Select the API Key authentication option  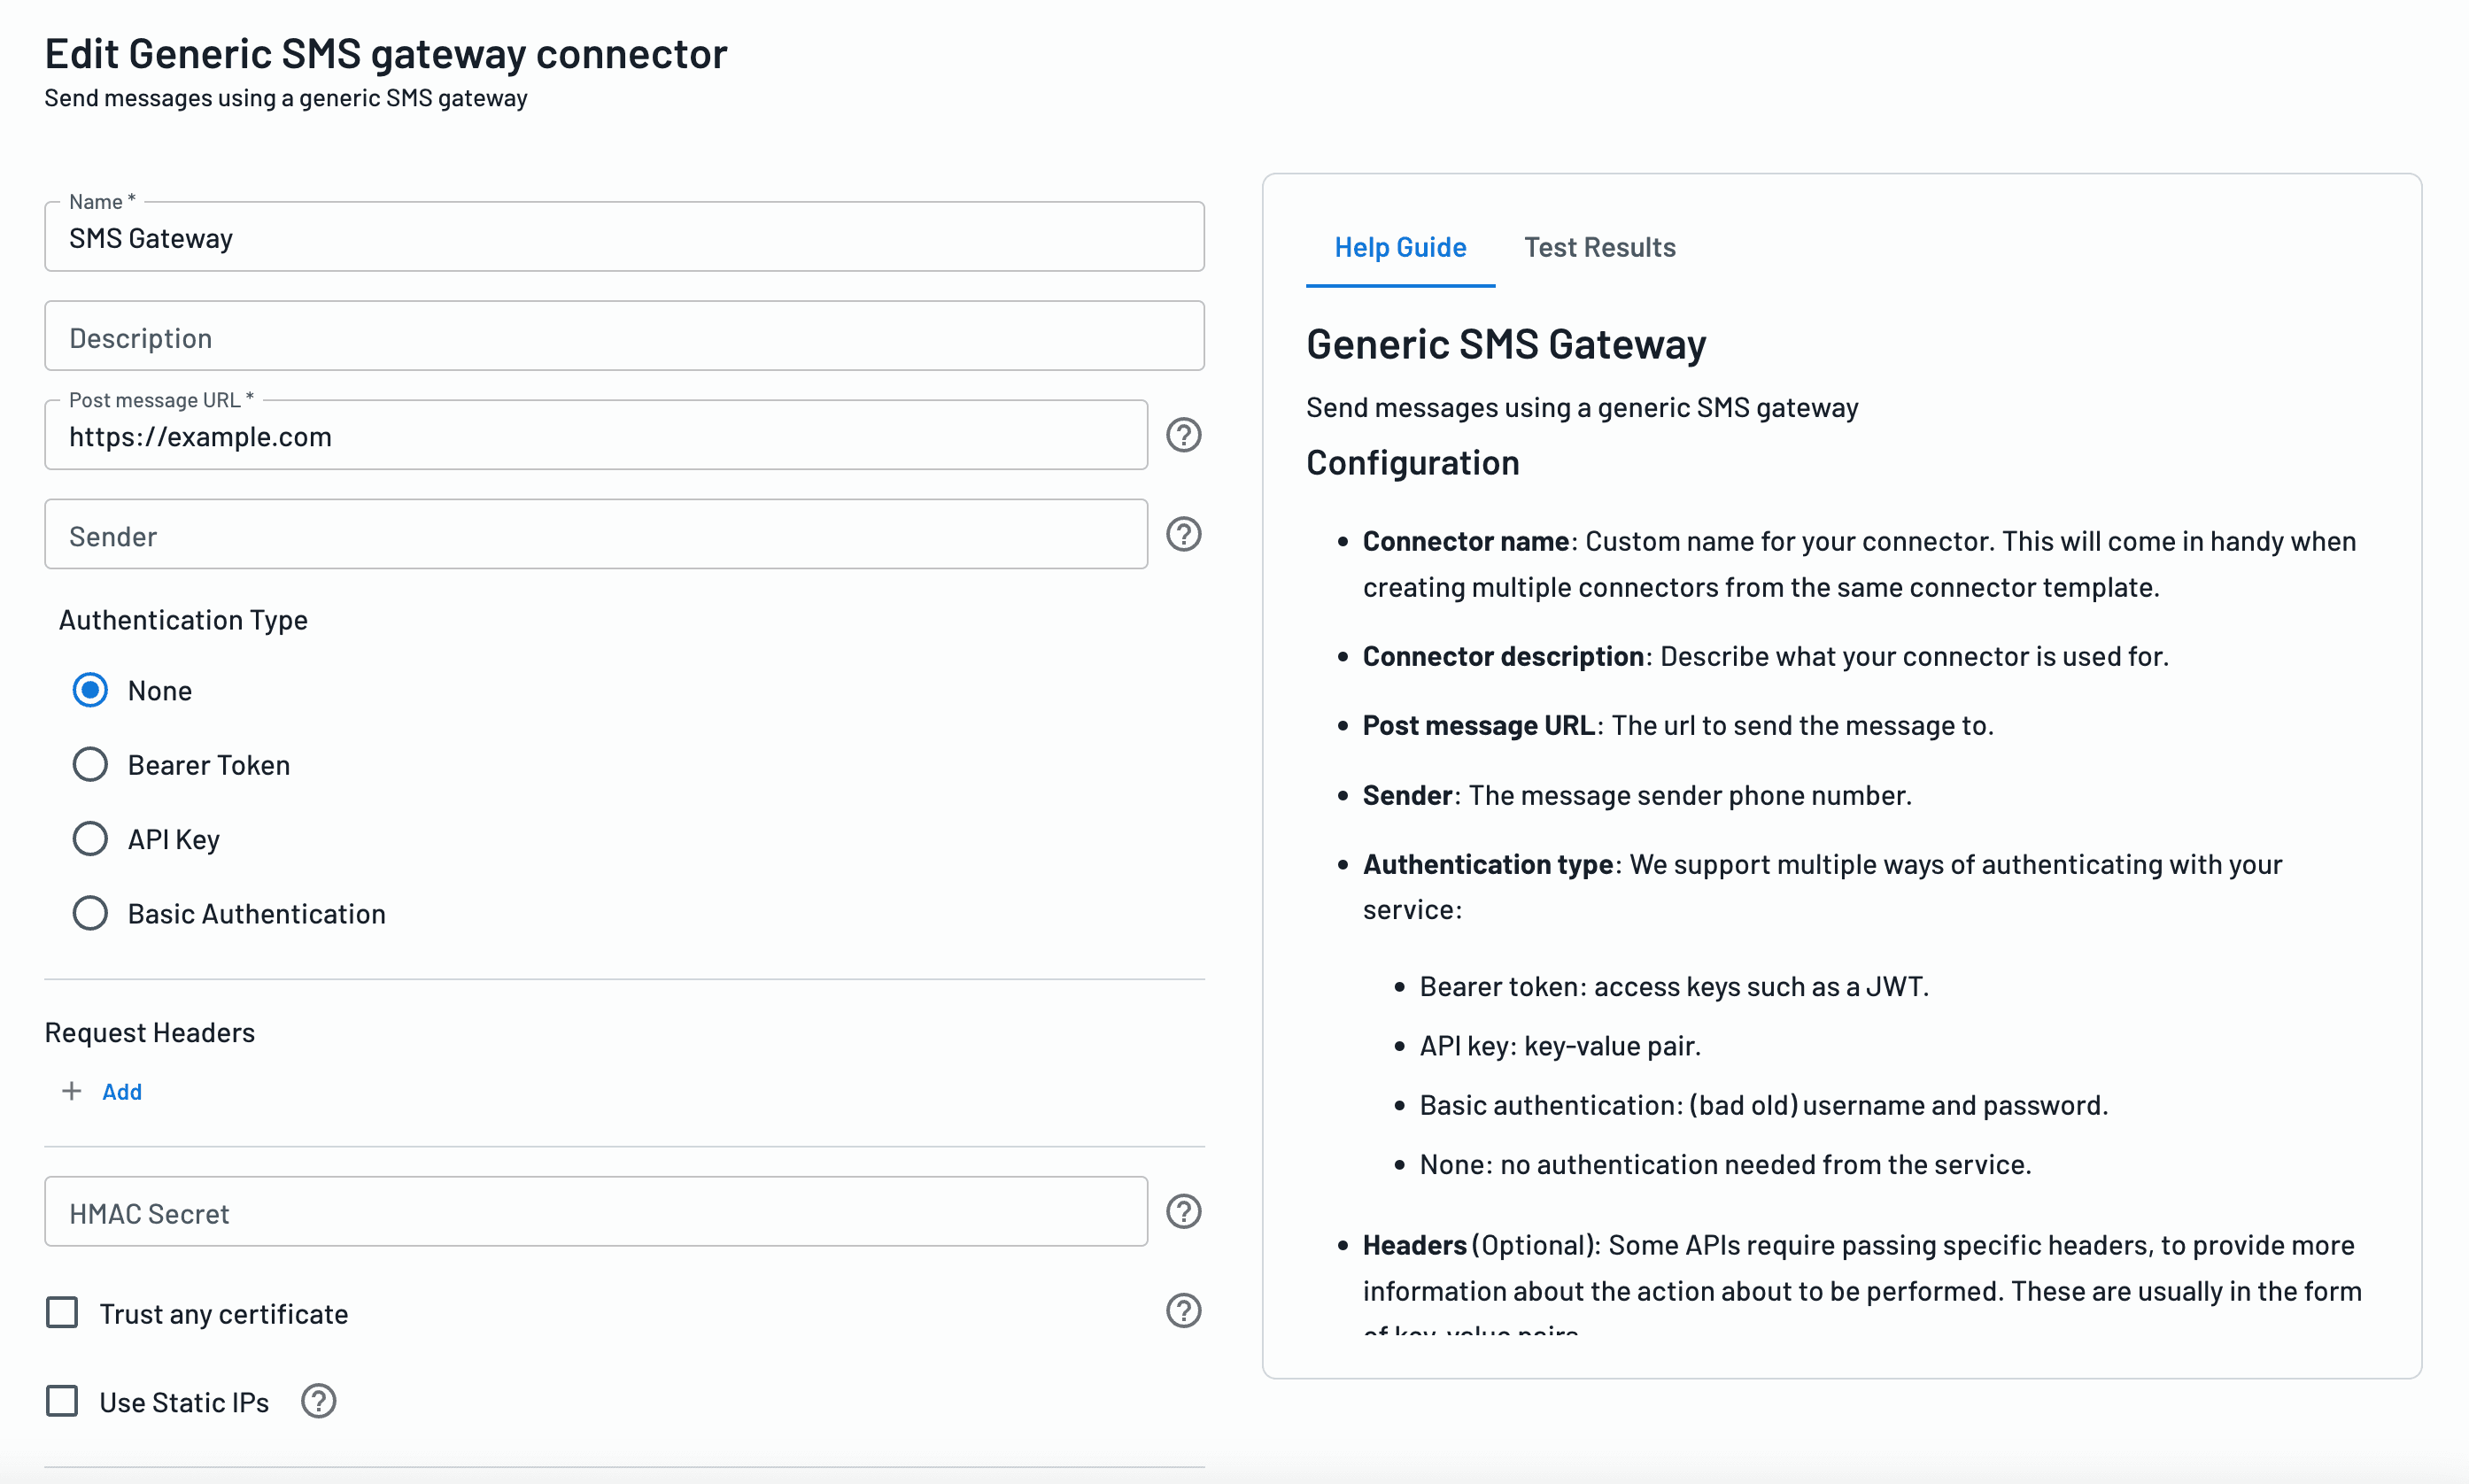89,839
